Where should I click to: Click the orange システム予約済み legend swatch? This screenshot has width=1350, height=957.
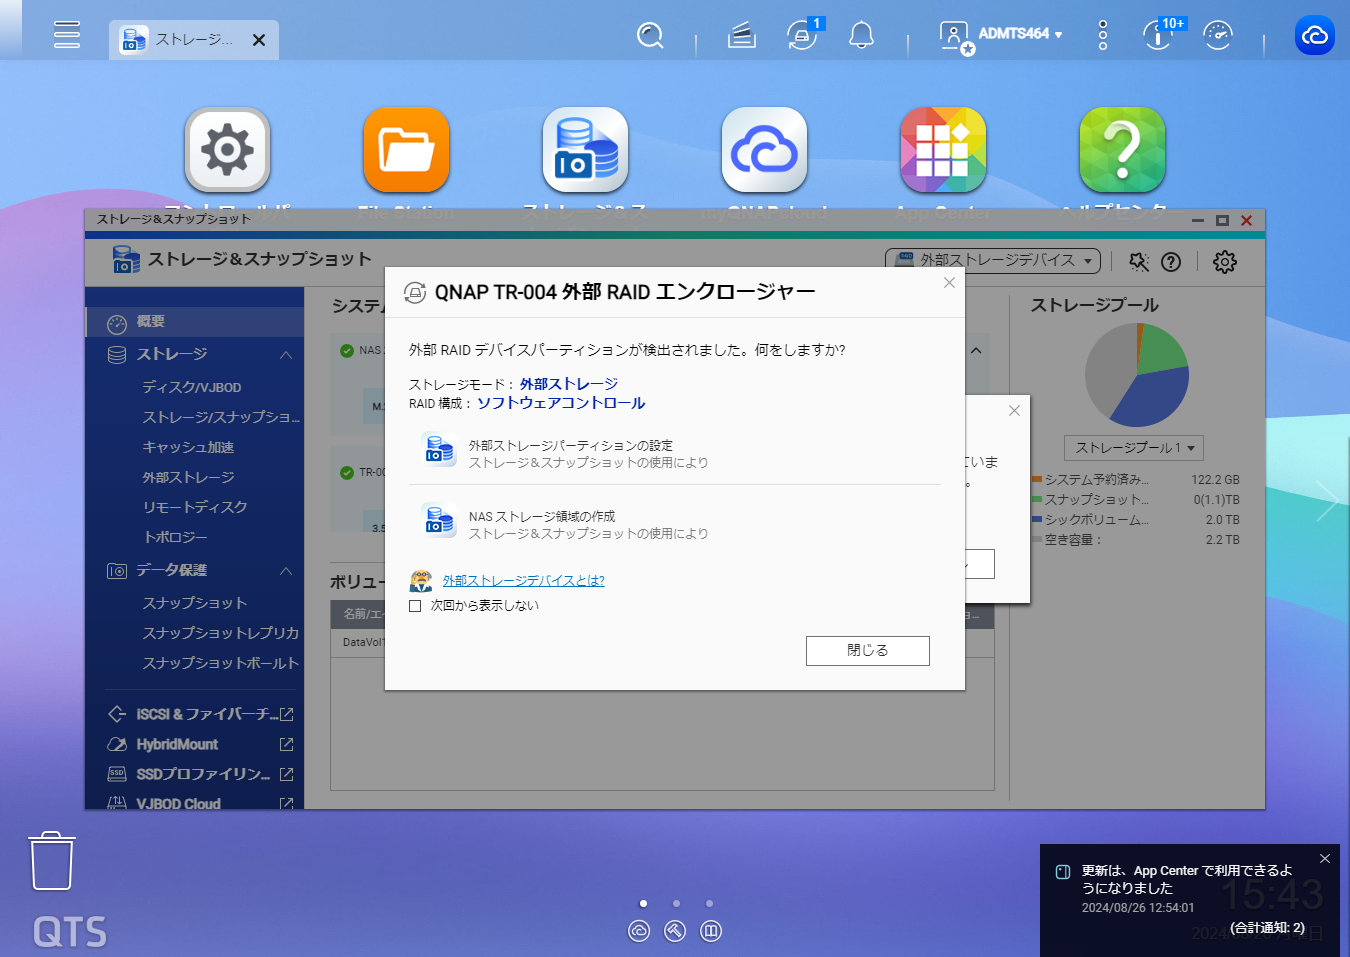pyautogui.click(x=1037, y=479)
